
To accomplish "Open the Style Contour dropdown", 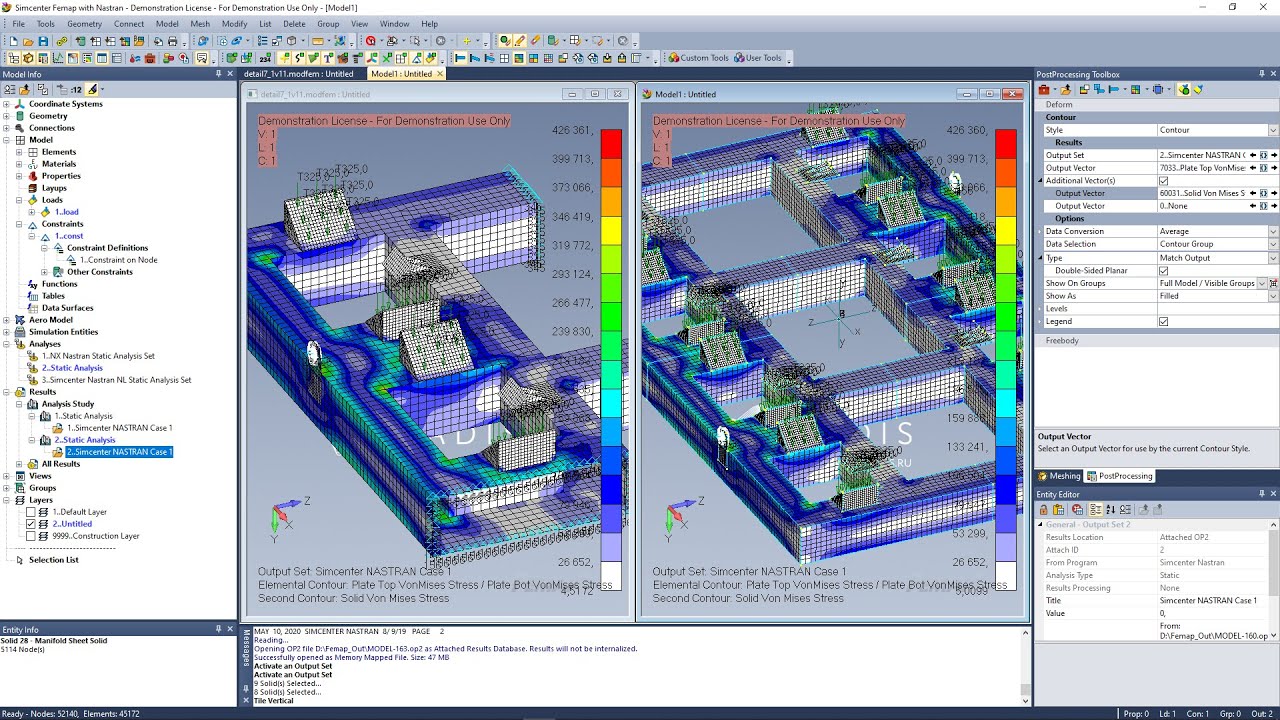I will click(x=1273, y=130).
